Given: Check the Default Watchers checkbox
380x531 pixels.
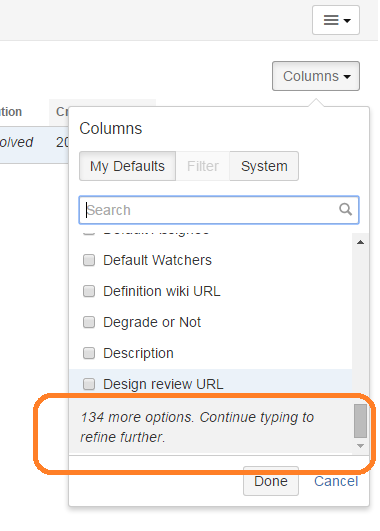Looking at the screenshot, I should [89, 260].
